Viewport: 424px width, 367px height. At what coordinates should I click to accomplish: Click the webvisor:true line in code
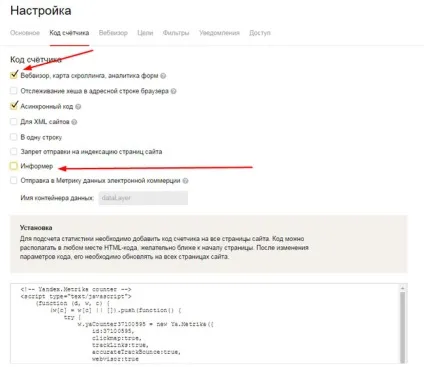(115, 359)
